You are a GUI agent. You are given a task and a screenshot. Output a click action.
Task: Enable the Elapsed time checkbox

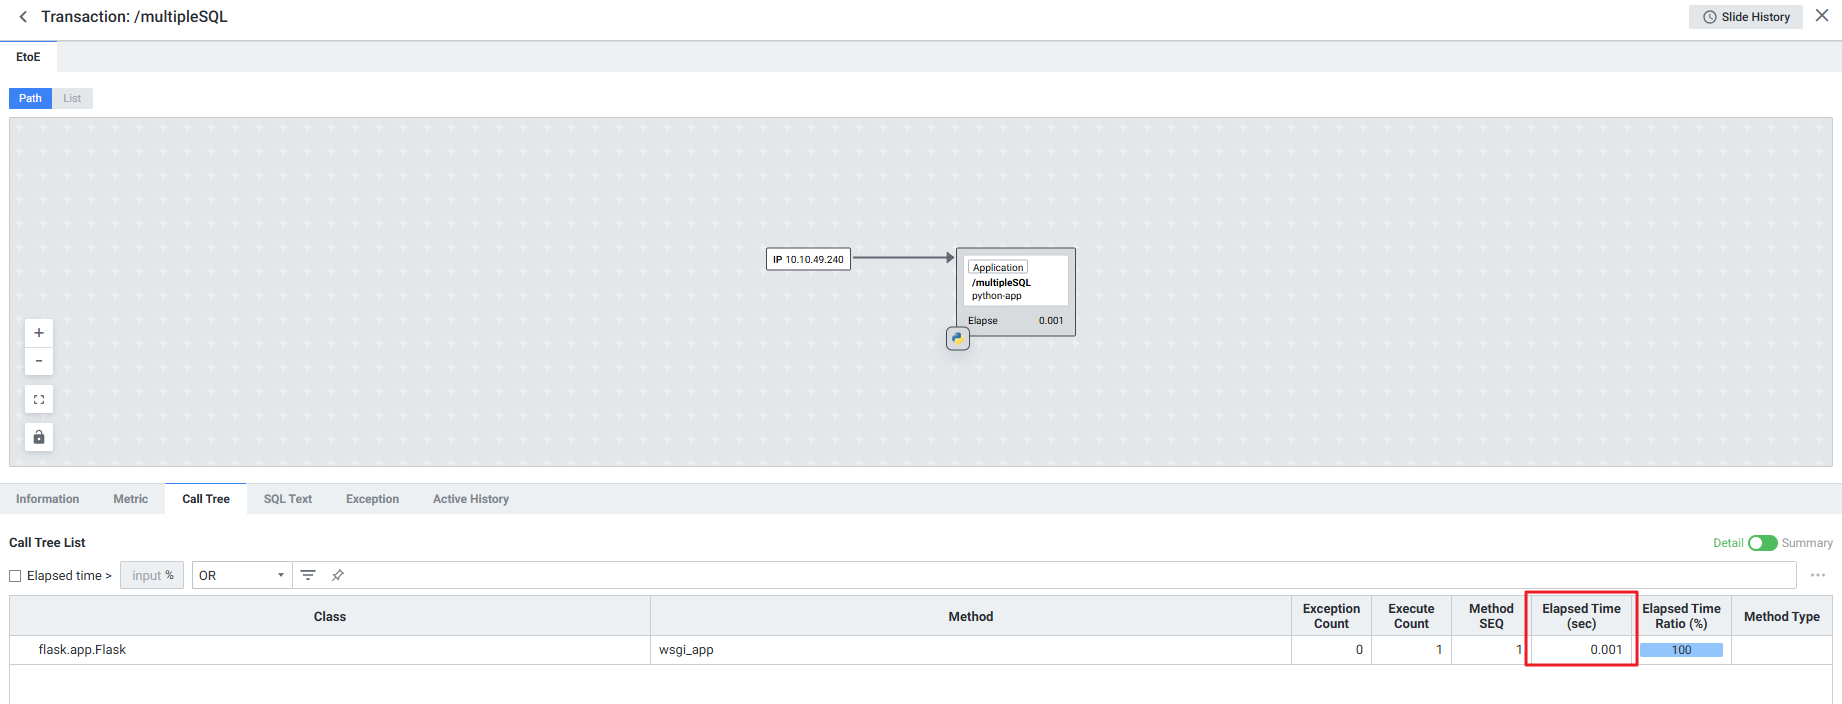click(x=15, y=576)
